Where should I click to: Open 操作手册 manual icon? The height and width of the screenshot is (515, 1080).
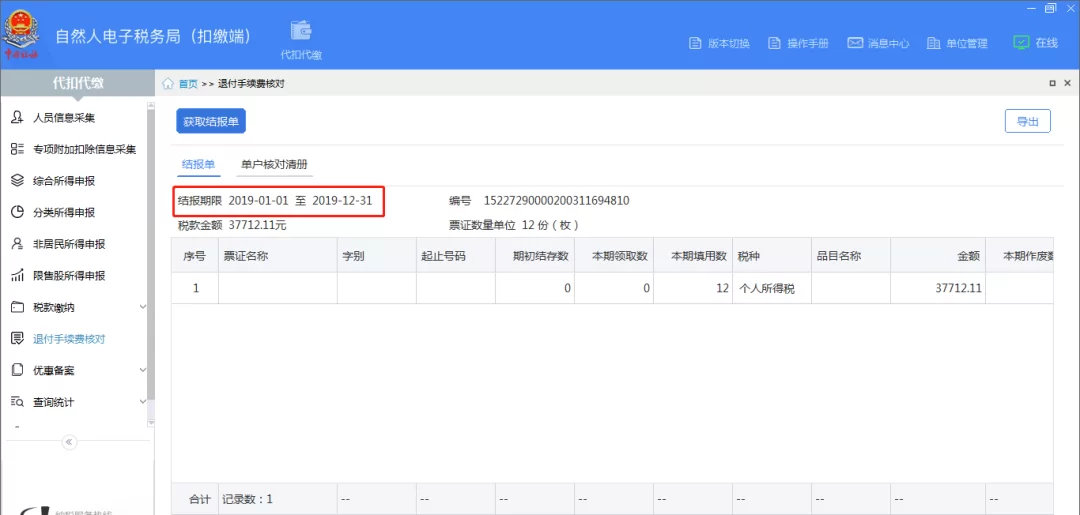click(775, 43)
